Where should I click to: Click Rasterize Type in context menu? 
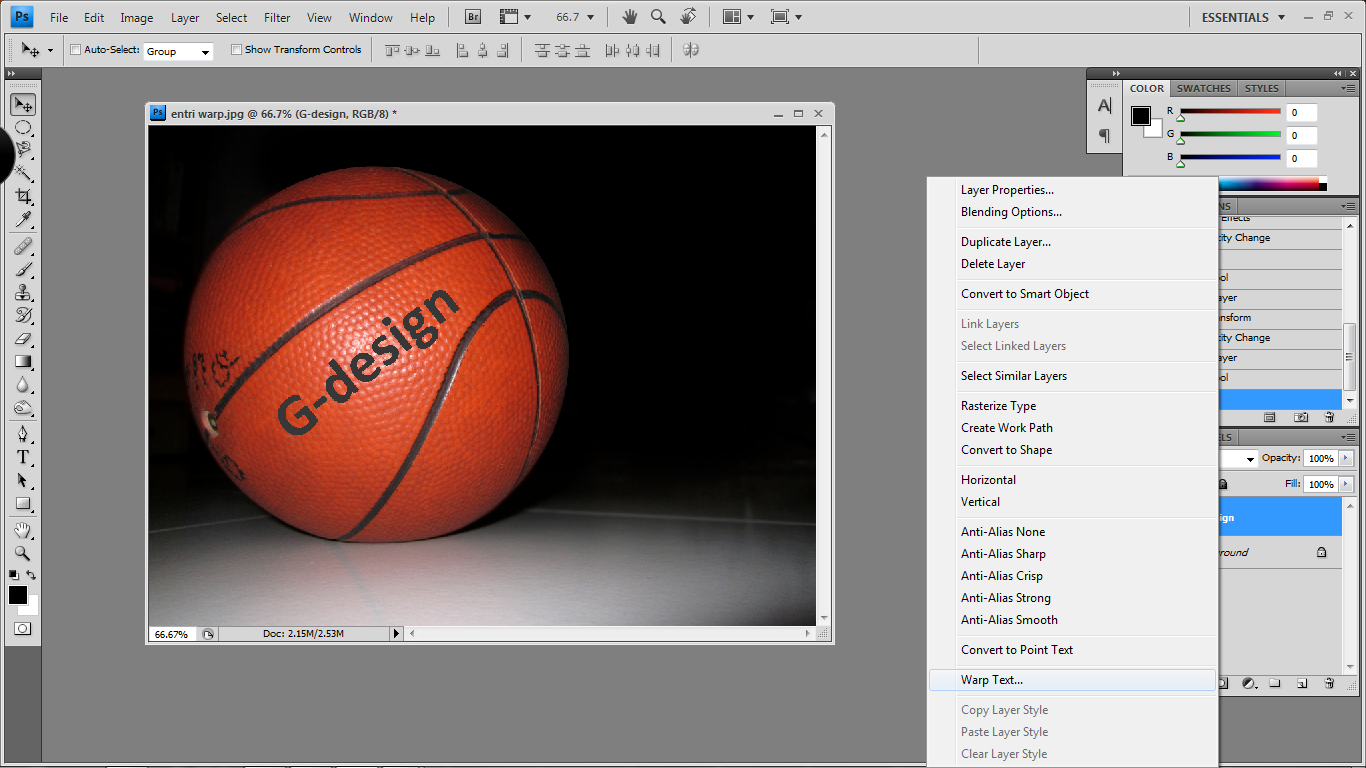[x=998, y=406]
